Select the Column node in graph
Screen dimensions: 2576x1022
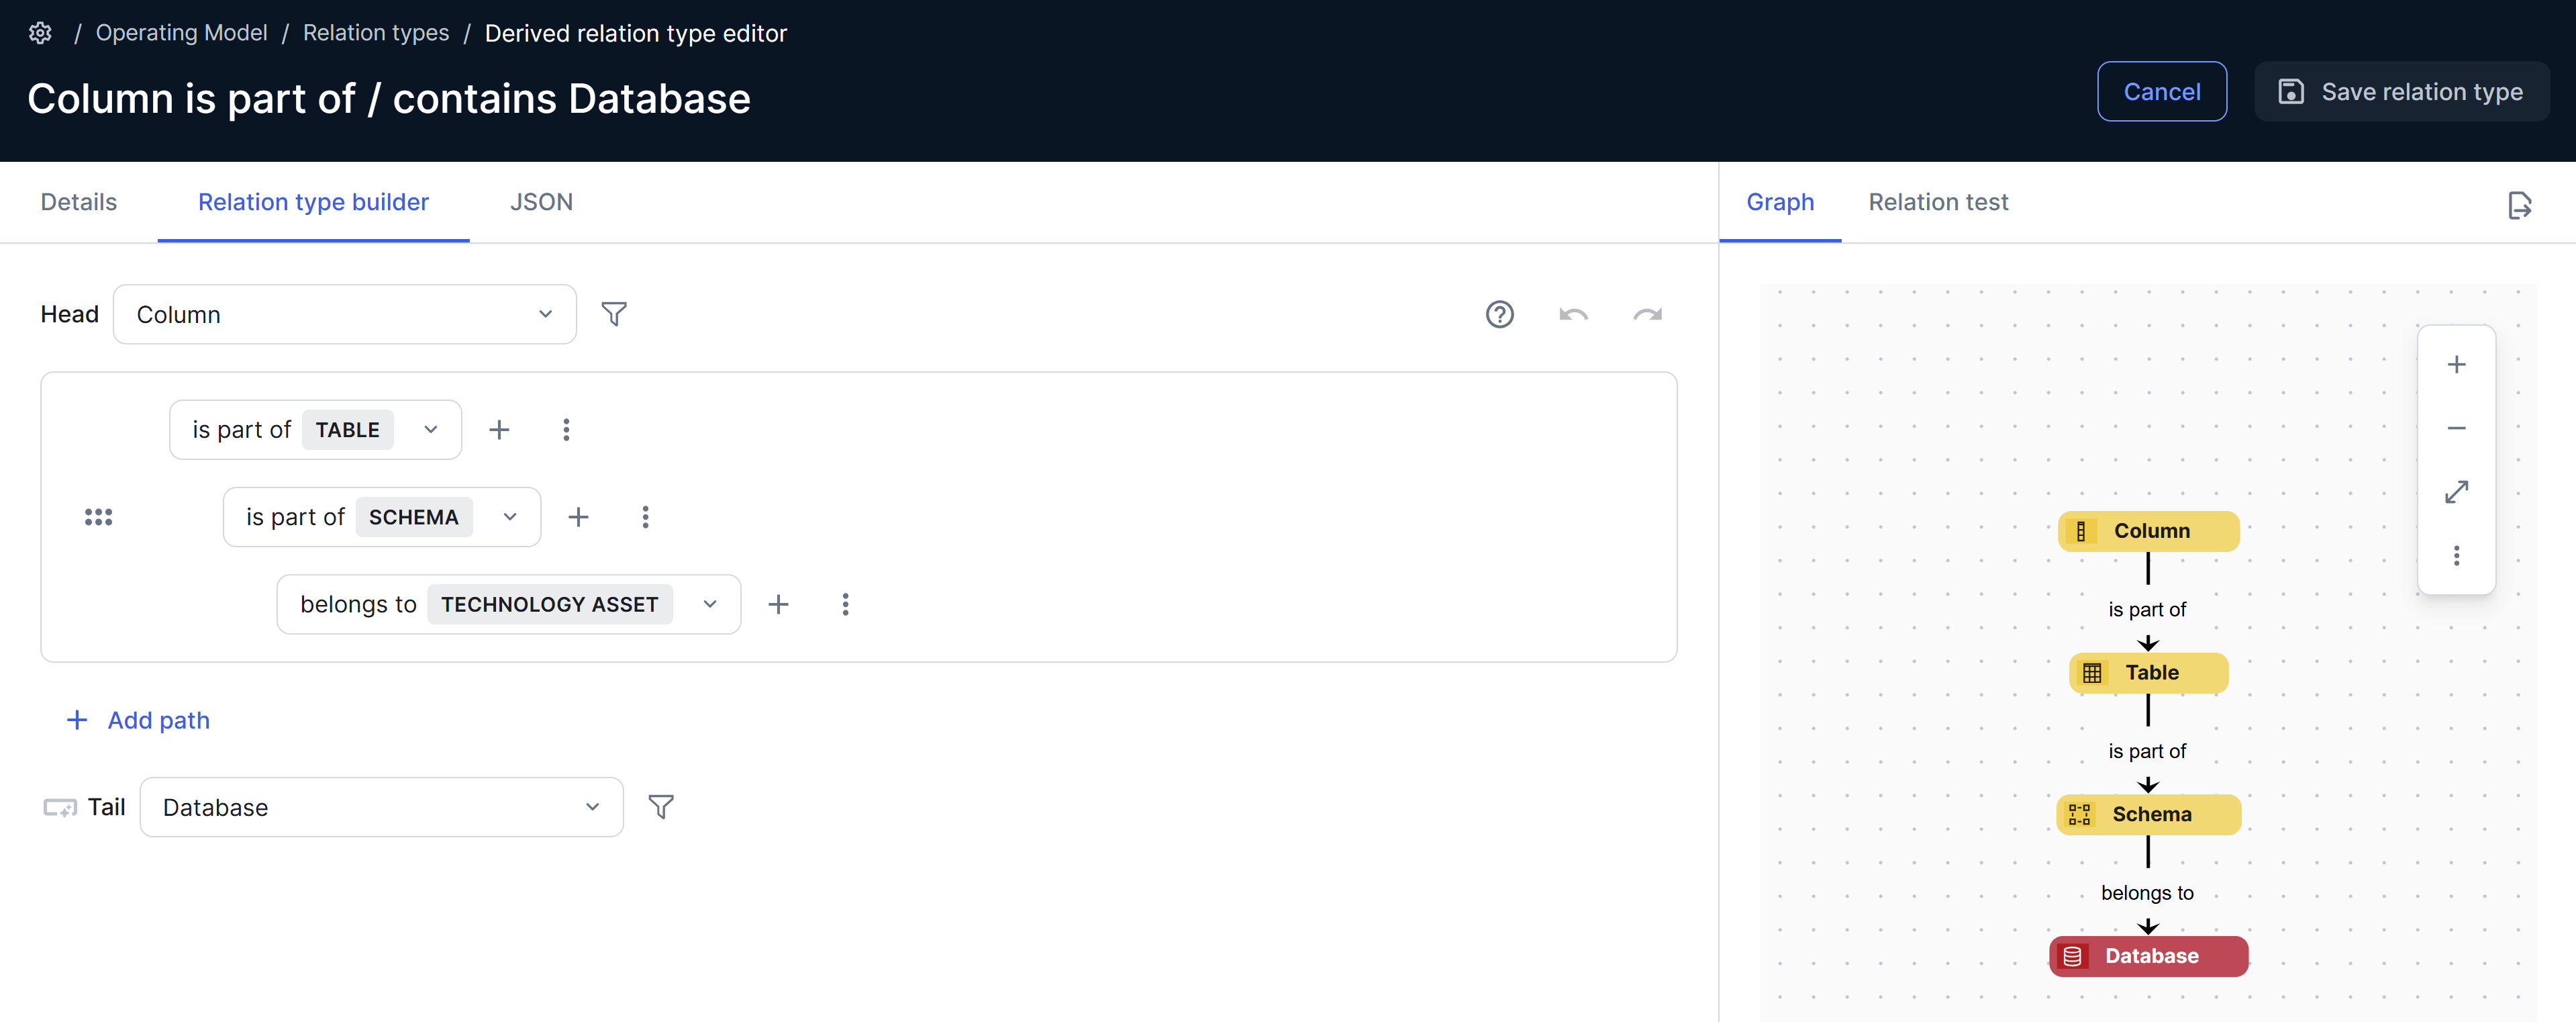[x=2148, y=531]
